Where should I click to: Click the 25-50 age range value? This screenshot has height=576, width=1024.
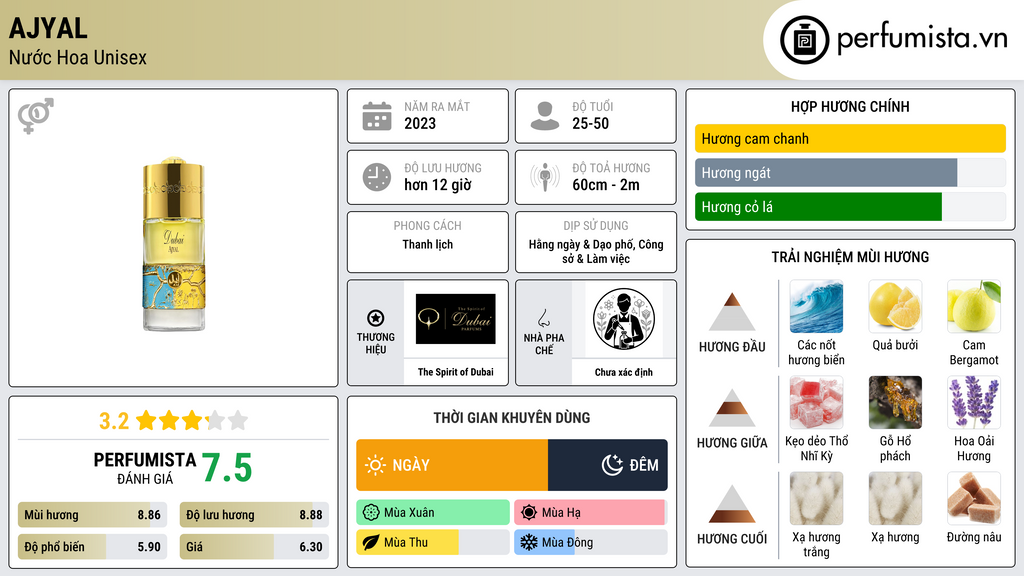(590, 123)
